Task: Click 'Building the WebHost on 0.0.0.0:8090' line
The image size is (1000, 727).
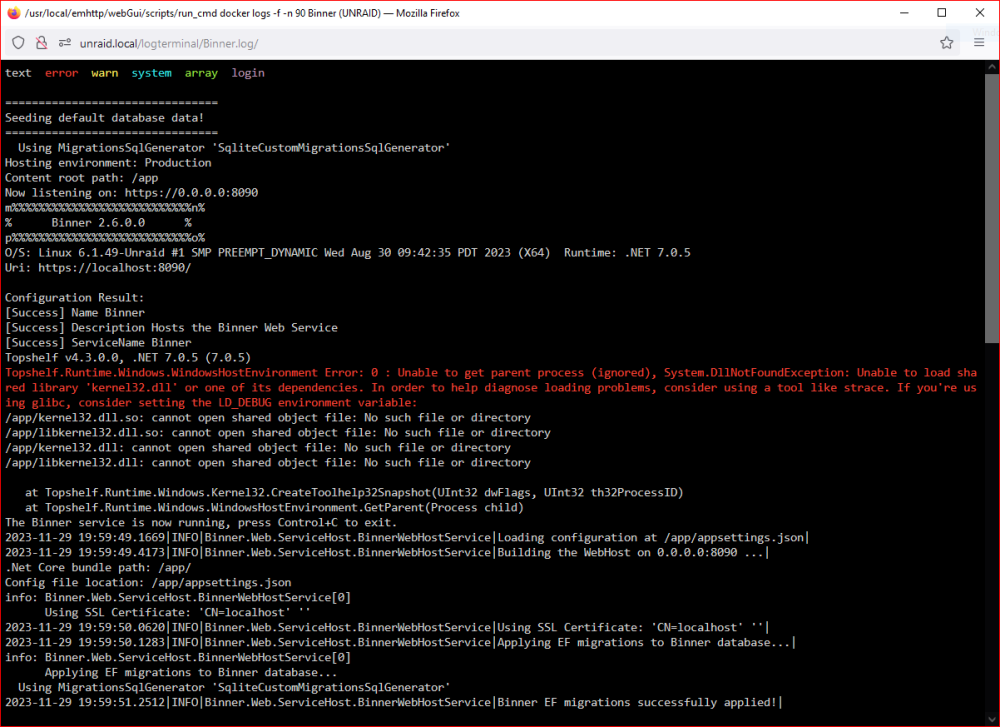Action: click(x=387, y=552)
